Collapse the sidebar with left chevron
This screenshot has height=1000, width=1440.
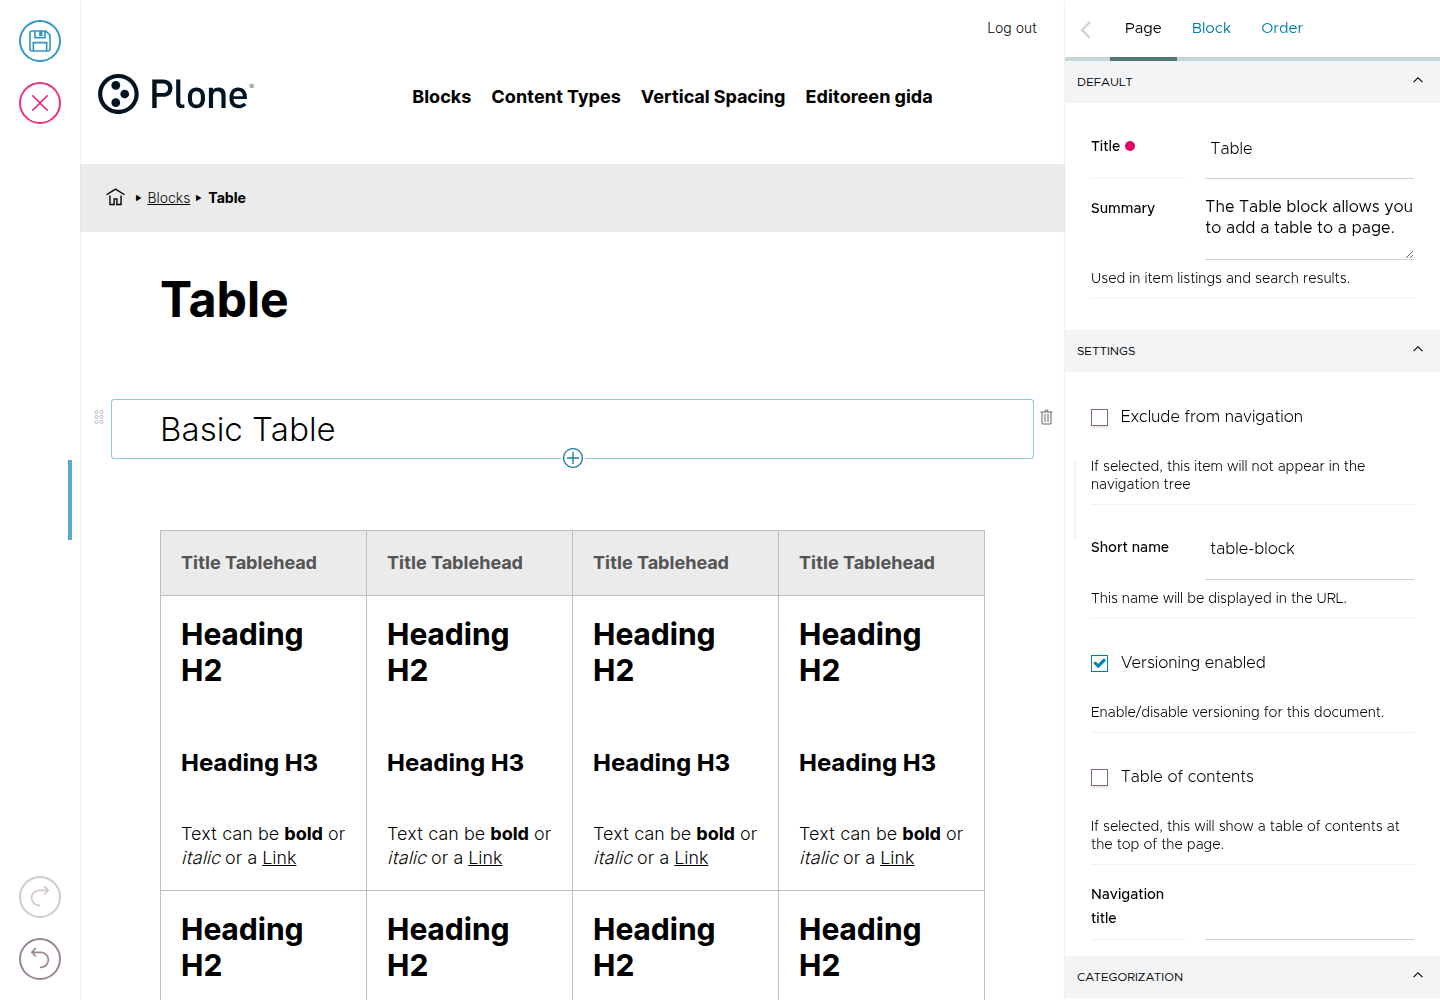[1086, 29]
